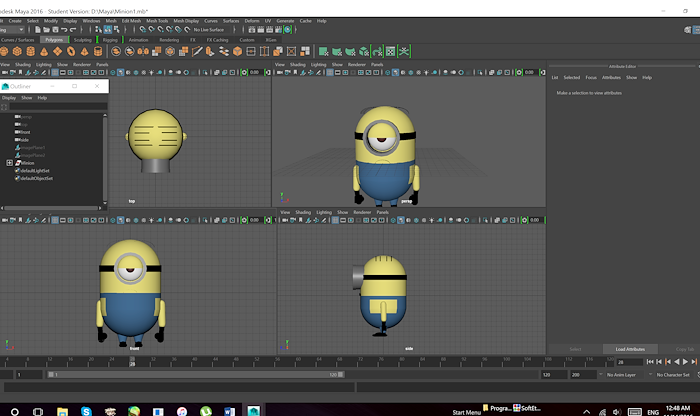Click the Open Scene folder icon

pos(46,29)
